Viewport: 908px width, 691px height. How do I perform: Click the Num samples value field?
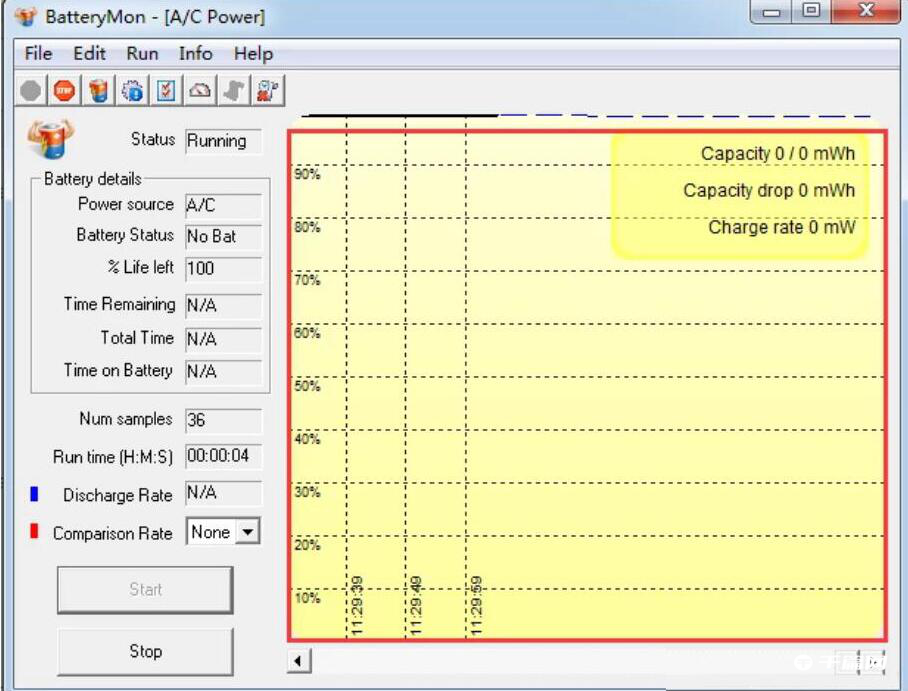pyautogui.click(x=223, y=421)
